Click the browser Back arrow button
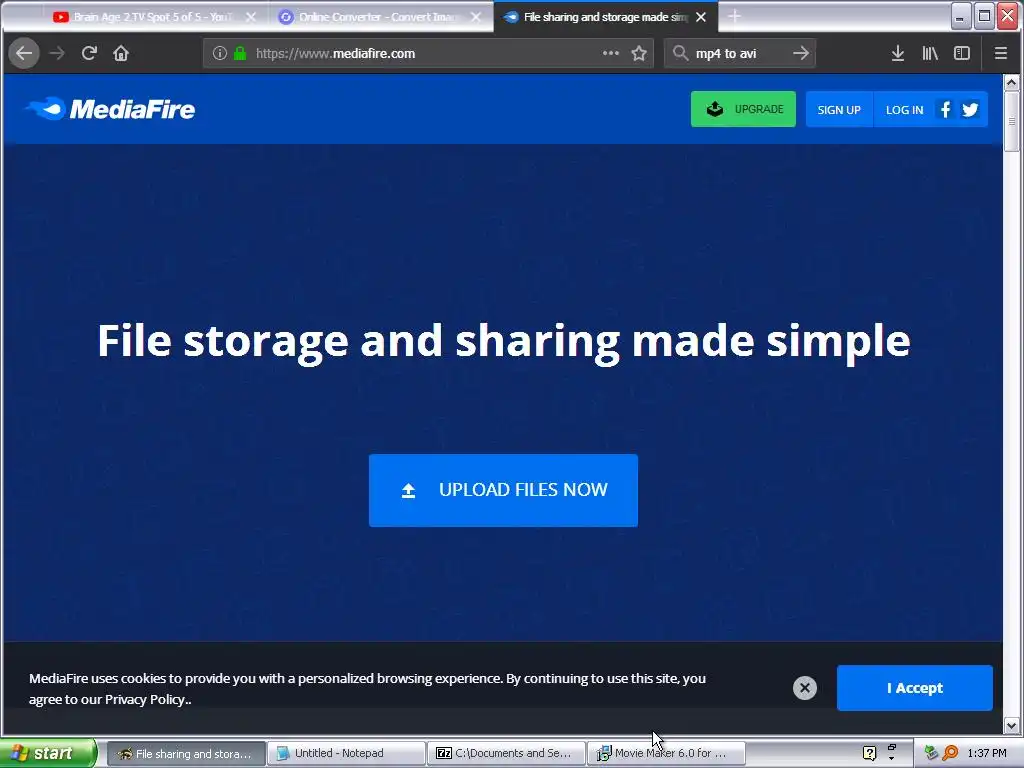Image resolution: width=1024 pixels, height=768 pixels. point(24,54)
